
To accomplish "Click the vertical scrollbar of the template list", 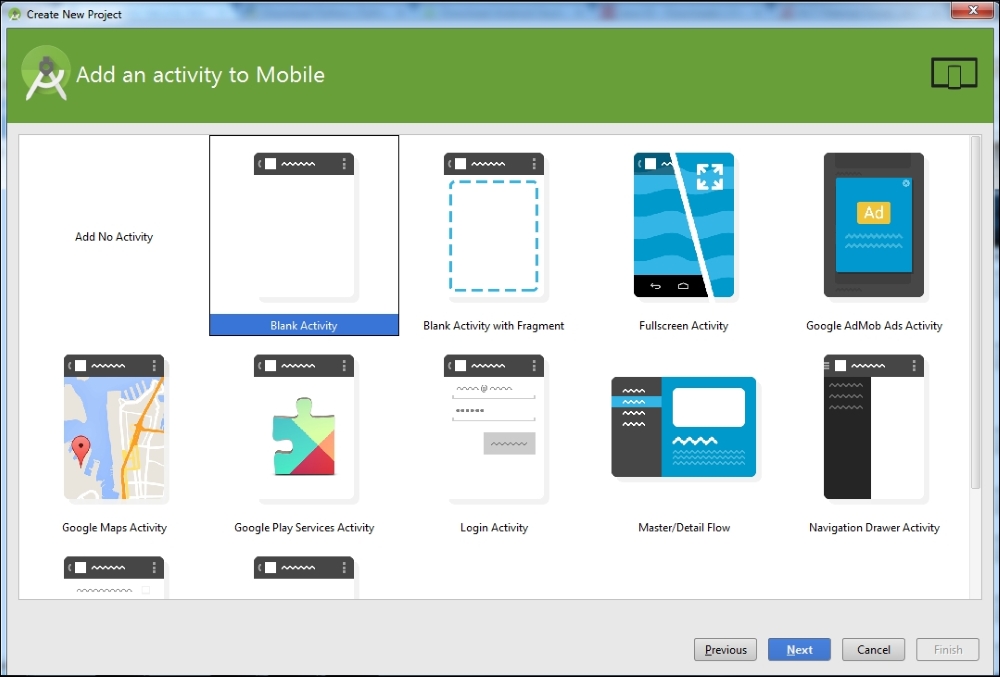I will pos(975,300).
